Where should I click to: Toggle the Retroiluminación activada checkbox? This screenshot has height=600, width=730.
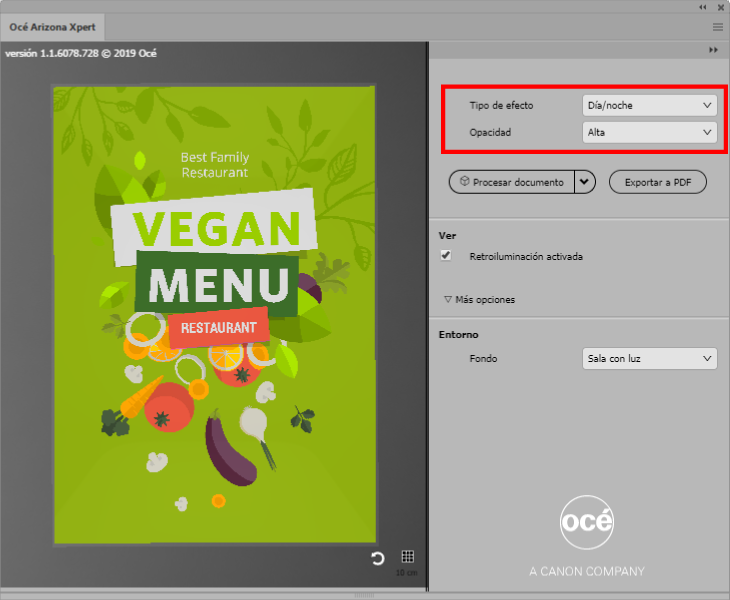point(446,256)
